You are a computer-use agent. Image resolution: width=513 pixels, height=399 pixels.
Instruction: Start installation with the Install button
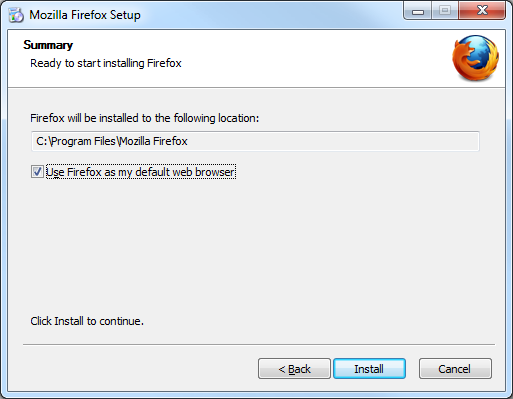click(369, 369)
